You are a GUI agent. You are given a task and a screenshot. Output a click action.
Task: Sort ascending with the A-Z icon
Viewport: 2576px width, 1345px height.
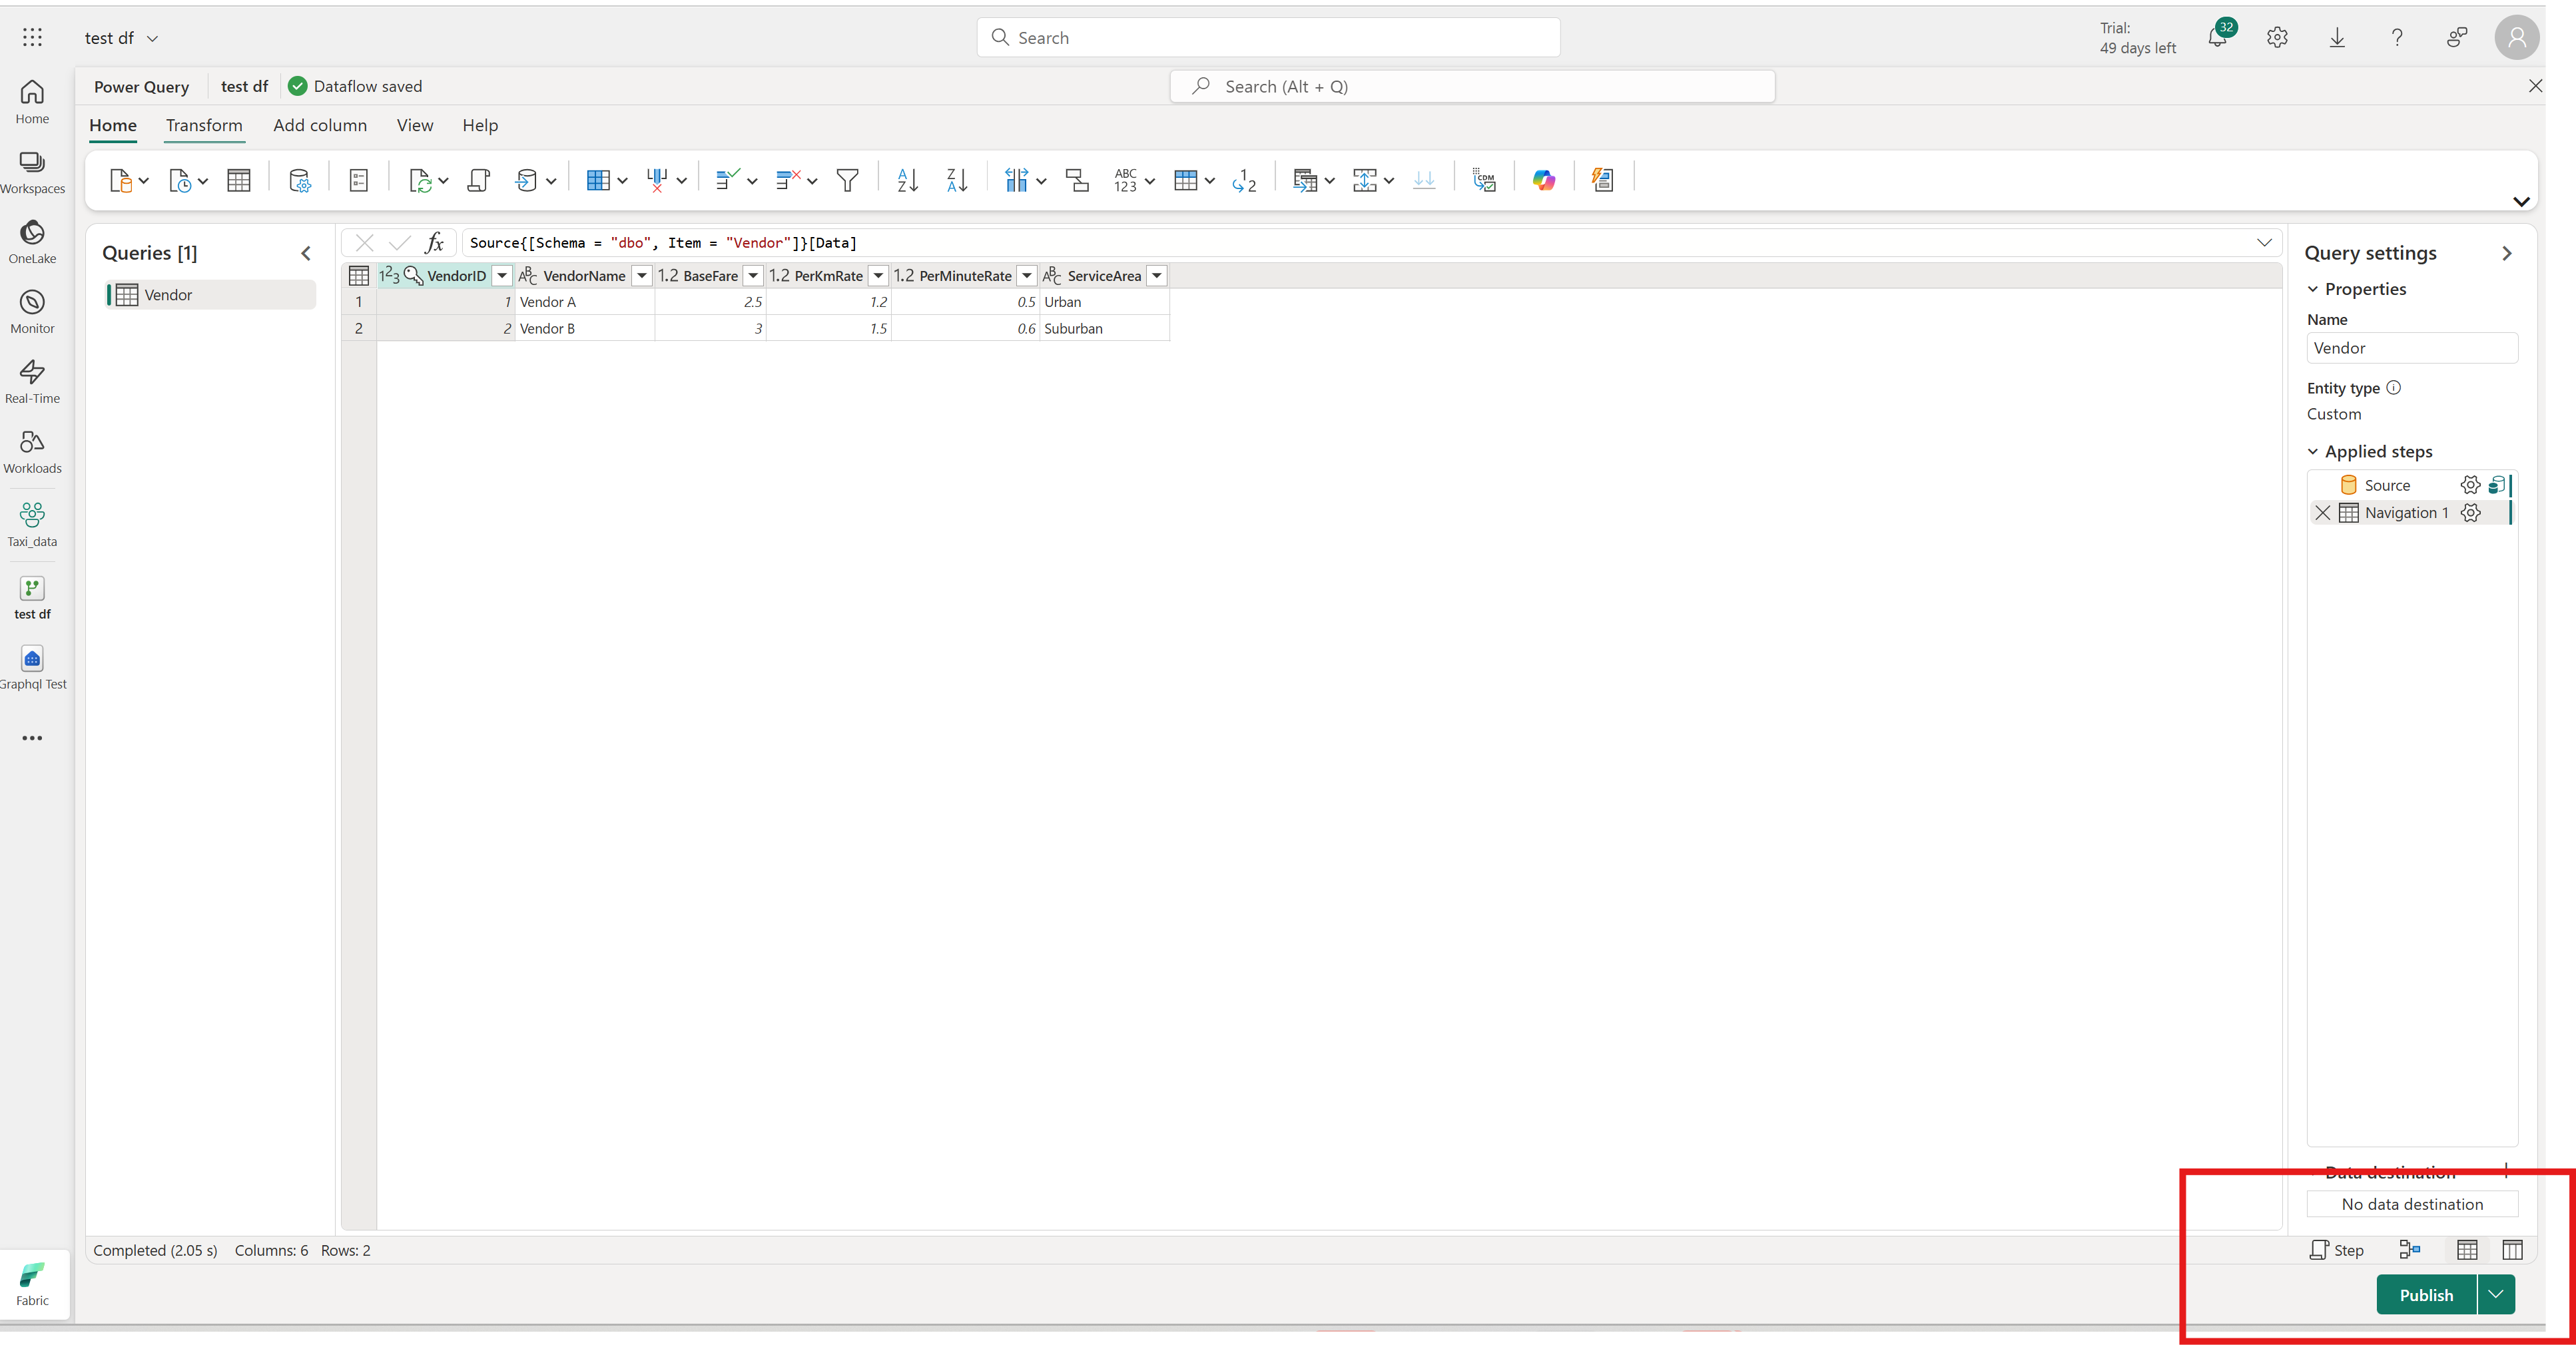pyautogui.click(x=907, y=180)
